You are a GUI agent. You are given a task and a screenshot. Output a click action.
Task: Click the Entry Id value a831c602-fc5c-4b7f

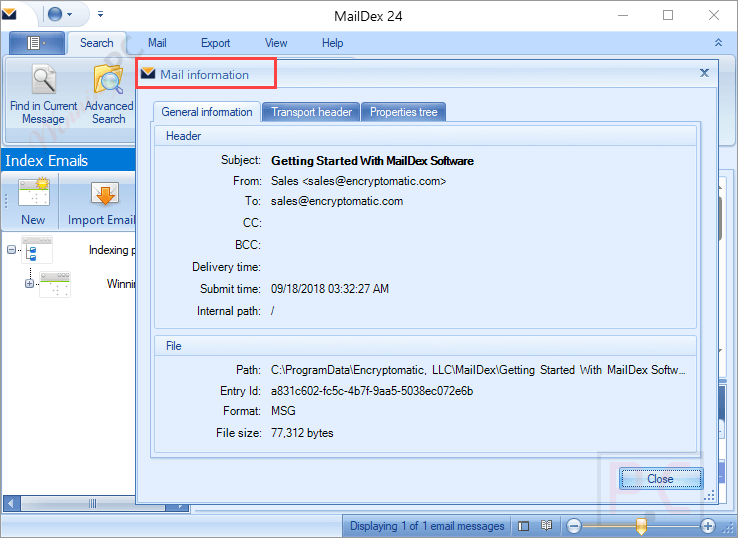372,391
